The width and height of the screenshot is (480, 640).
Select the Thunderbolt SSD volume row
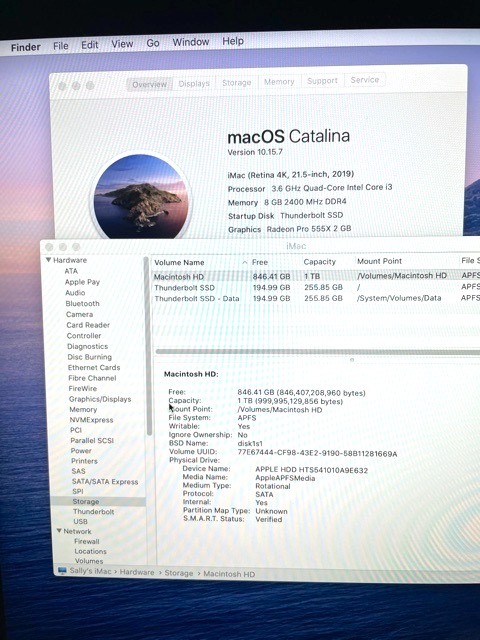point(316,287)
